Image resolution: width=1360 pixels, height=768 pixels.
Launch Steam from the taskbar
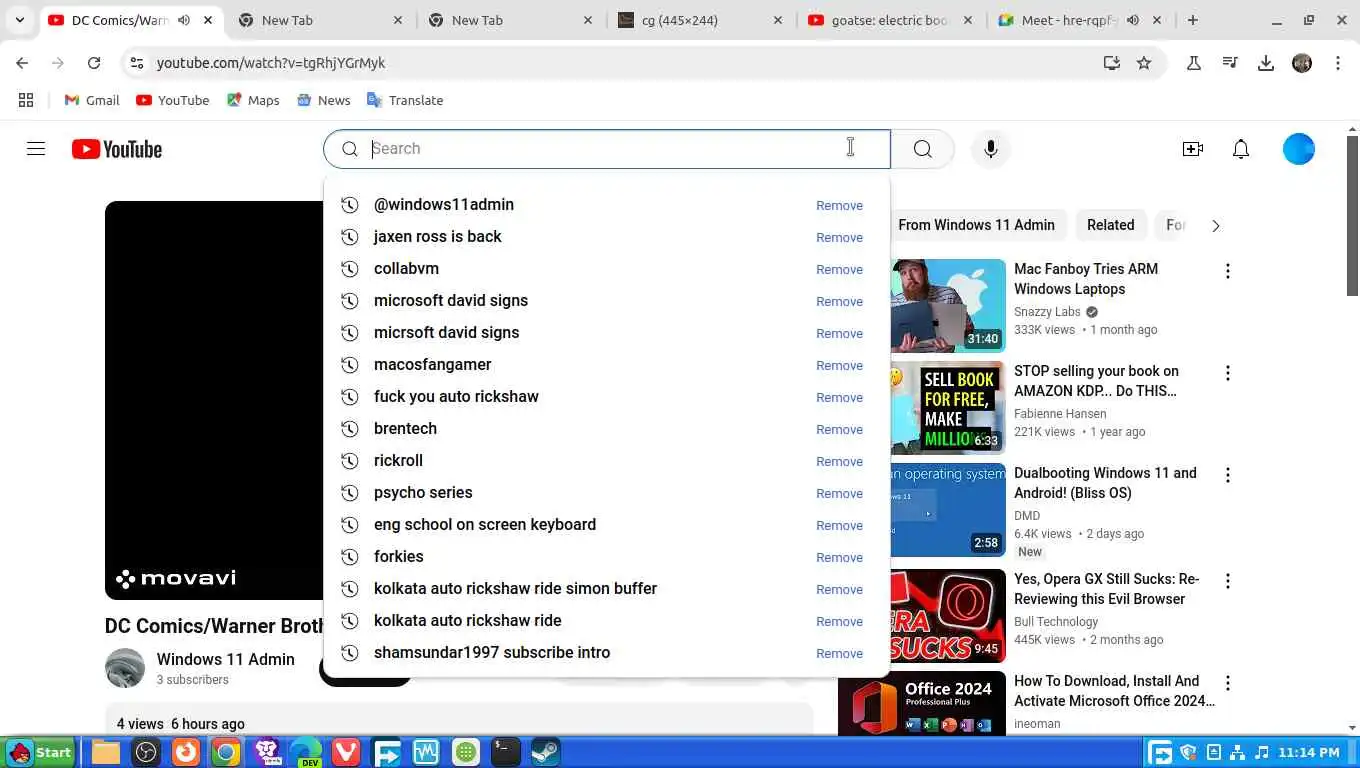[x=545, y=752]
